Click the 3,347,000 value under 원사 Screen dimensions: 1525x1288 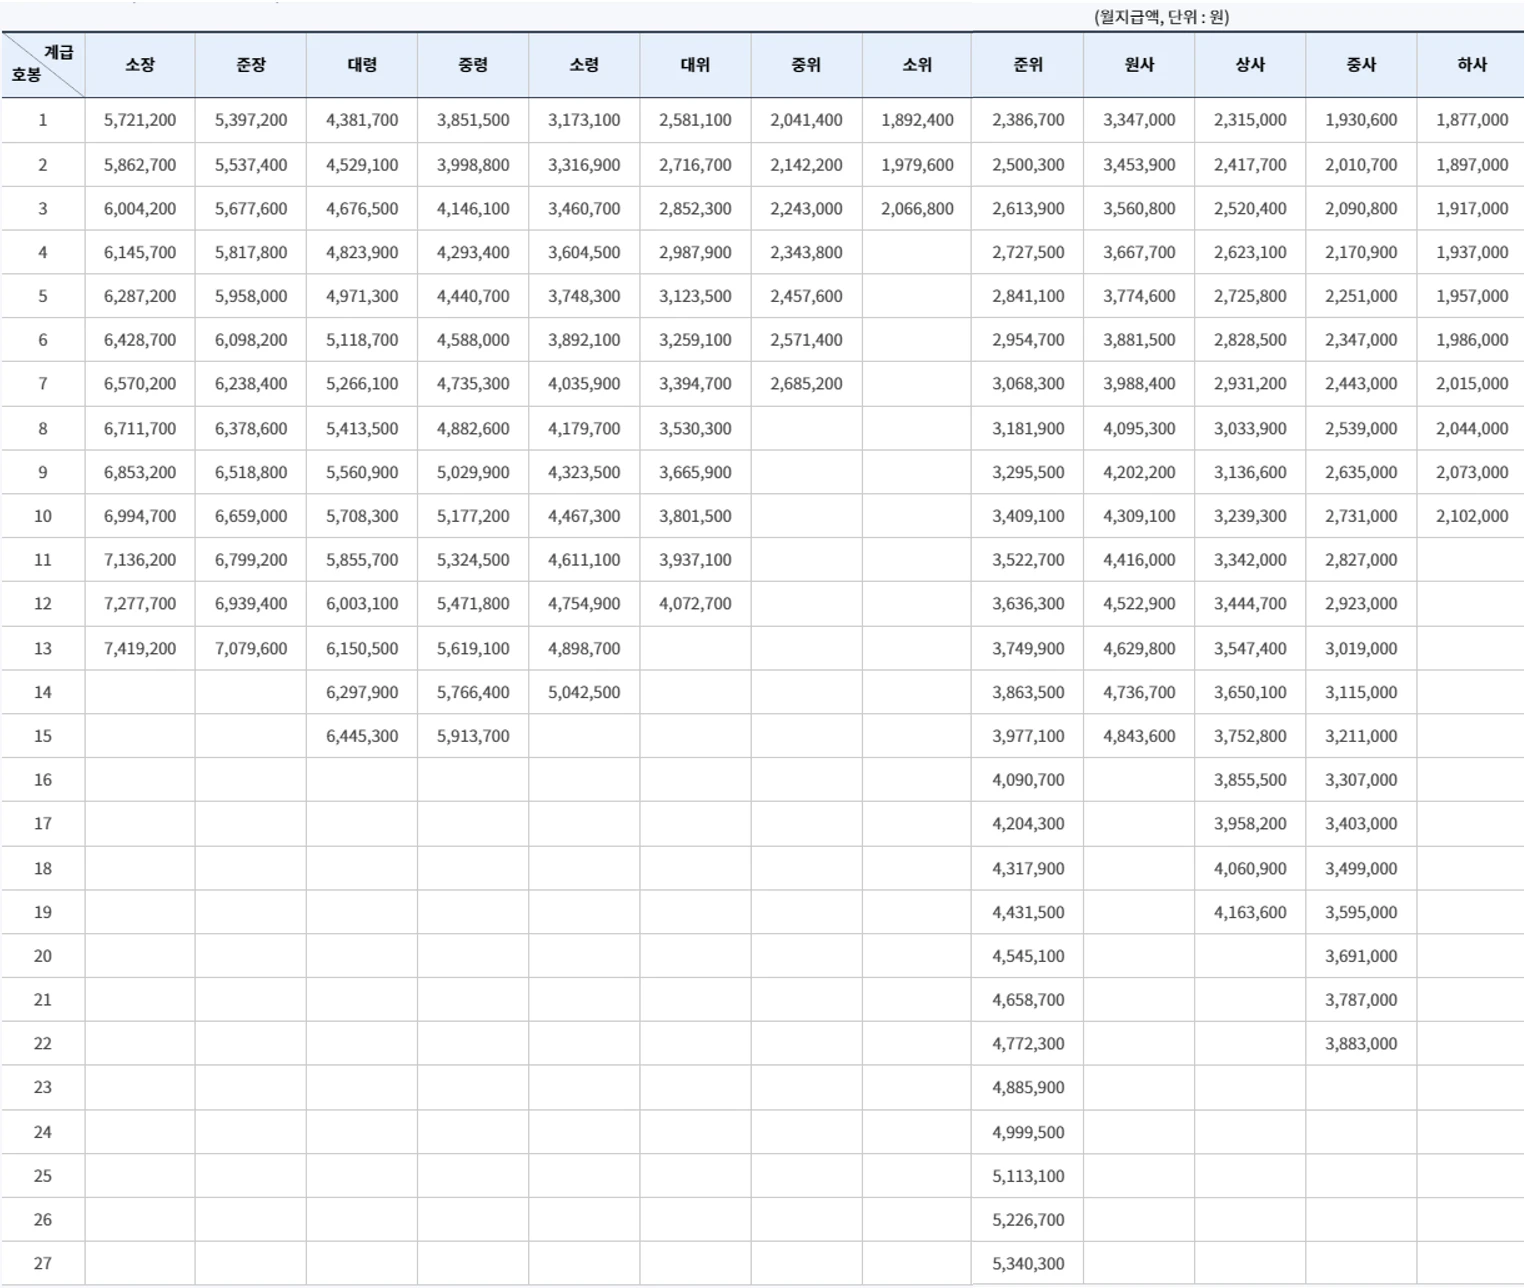(x=1139, y=120)
